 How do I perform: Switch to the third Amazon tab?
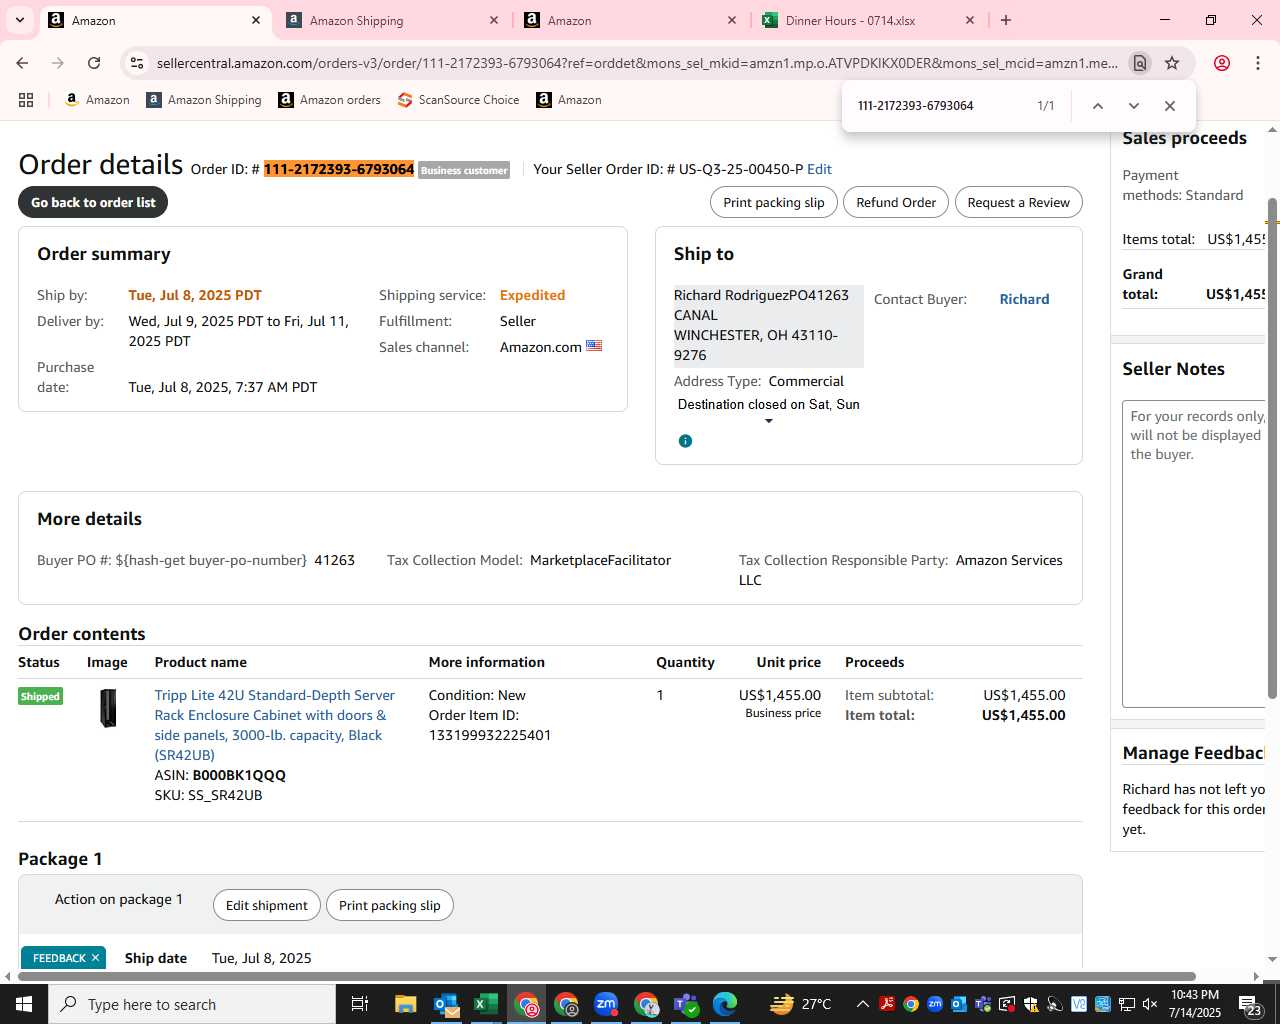click(x=630, y=20)
